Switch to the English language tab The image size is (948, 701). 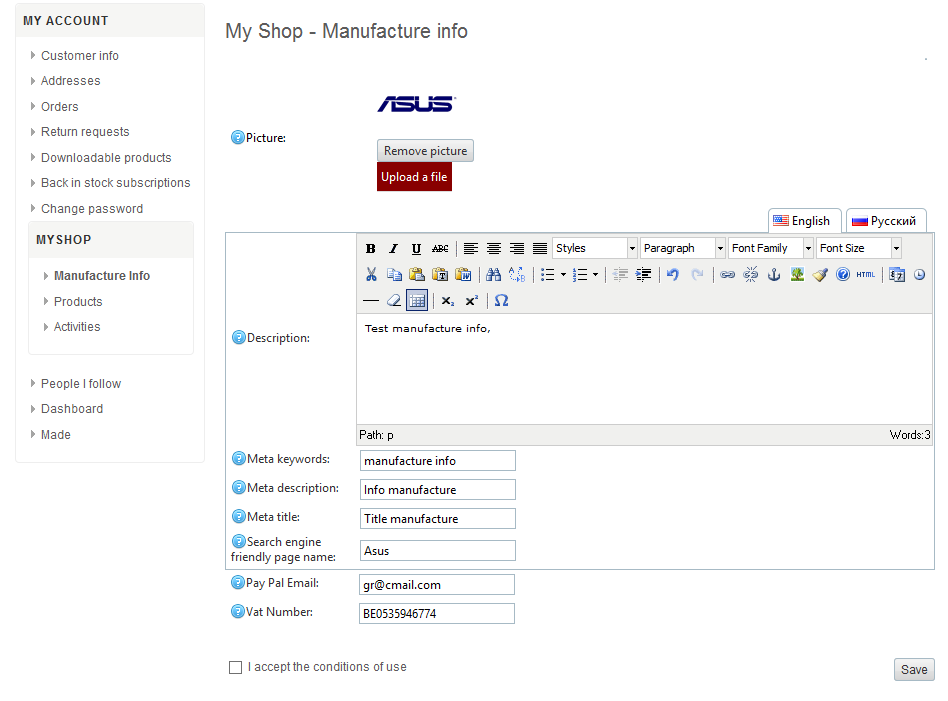pyautogui.click(x=804, y=221)
